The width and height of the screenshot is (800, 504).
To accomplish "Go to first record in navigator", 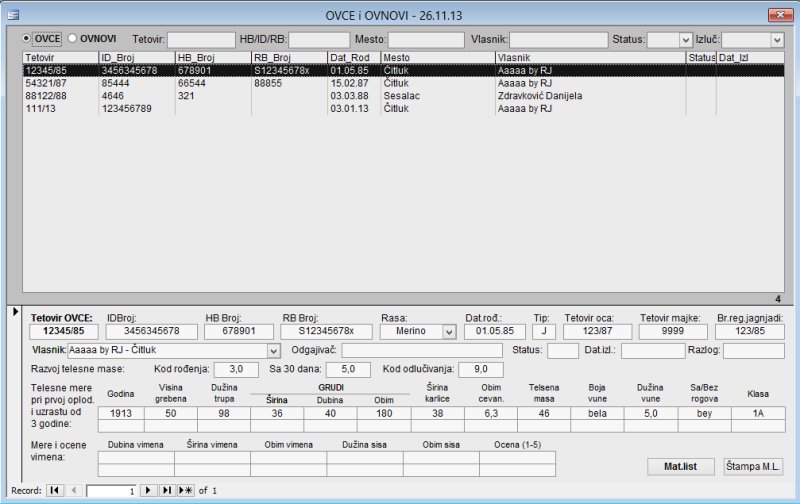I will pos(54,491).
